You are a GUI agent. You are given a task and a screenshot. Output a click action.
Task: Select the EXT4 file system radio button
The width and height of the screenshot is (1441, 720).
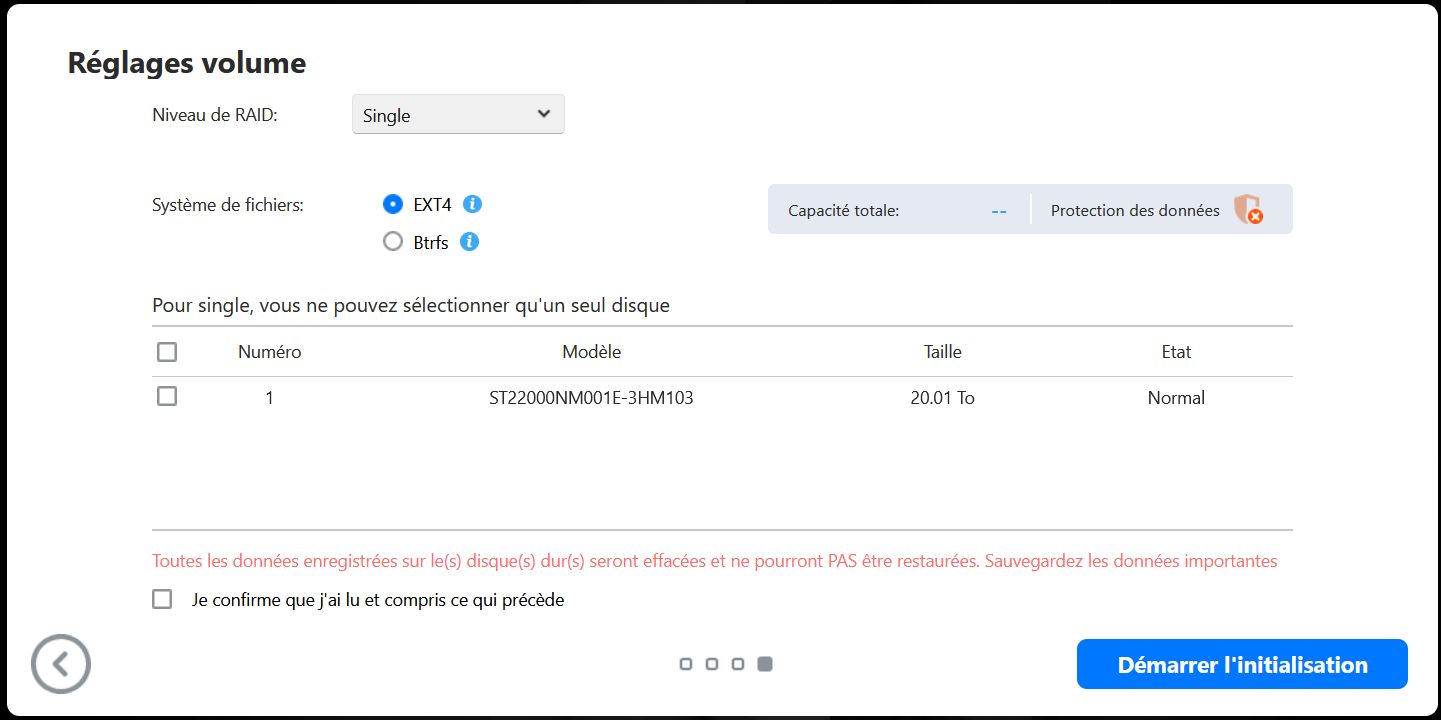pos(393,204)
